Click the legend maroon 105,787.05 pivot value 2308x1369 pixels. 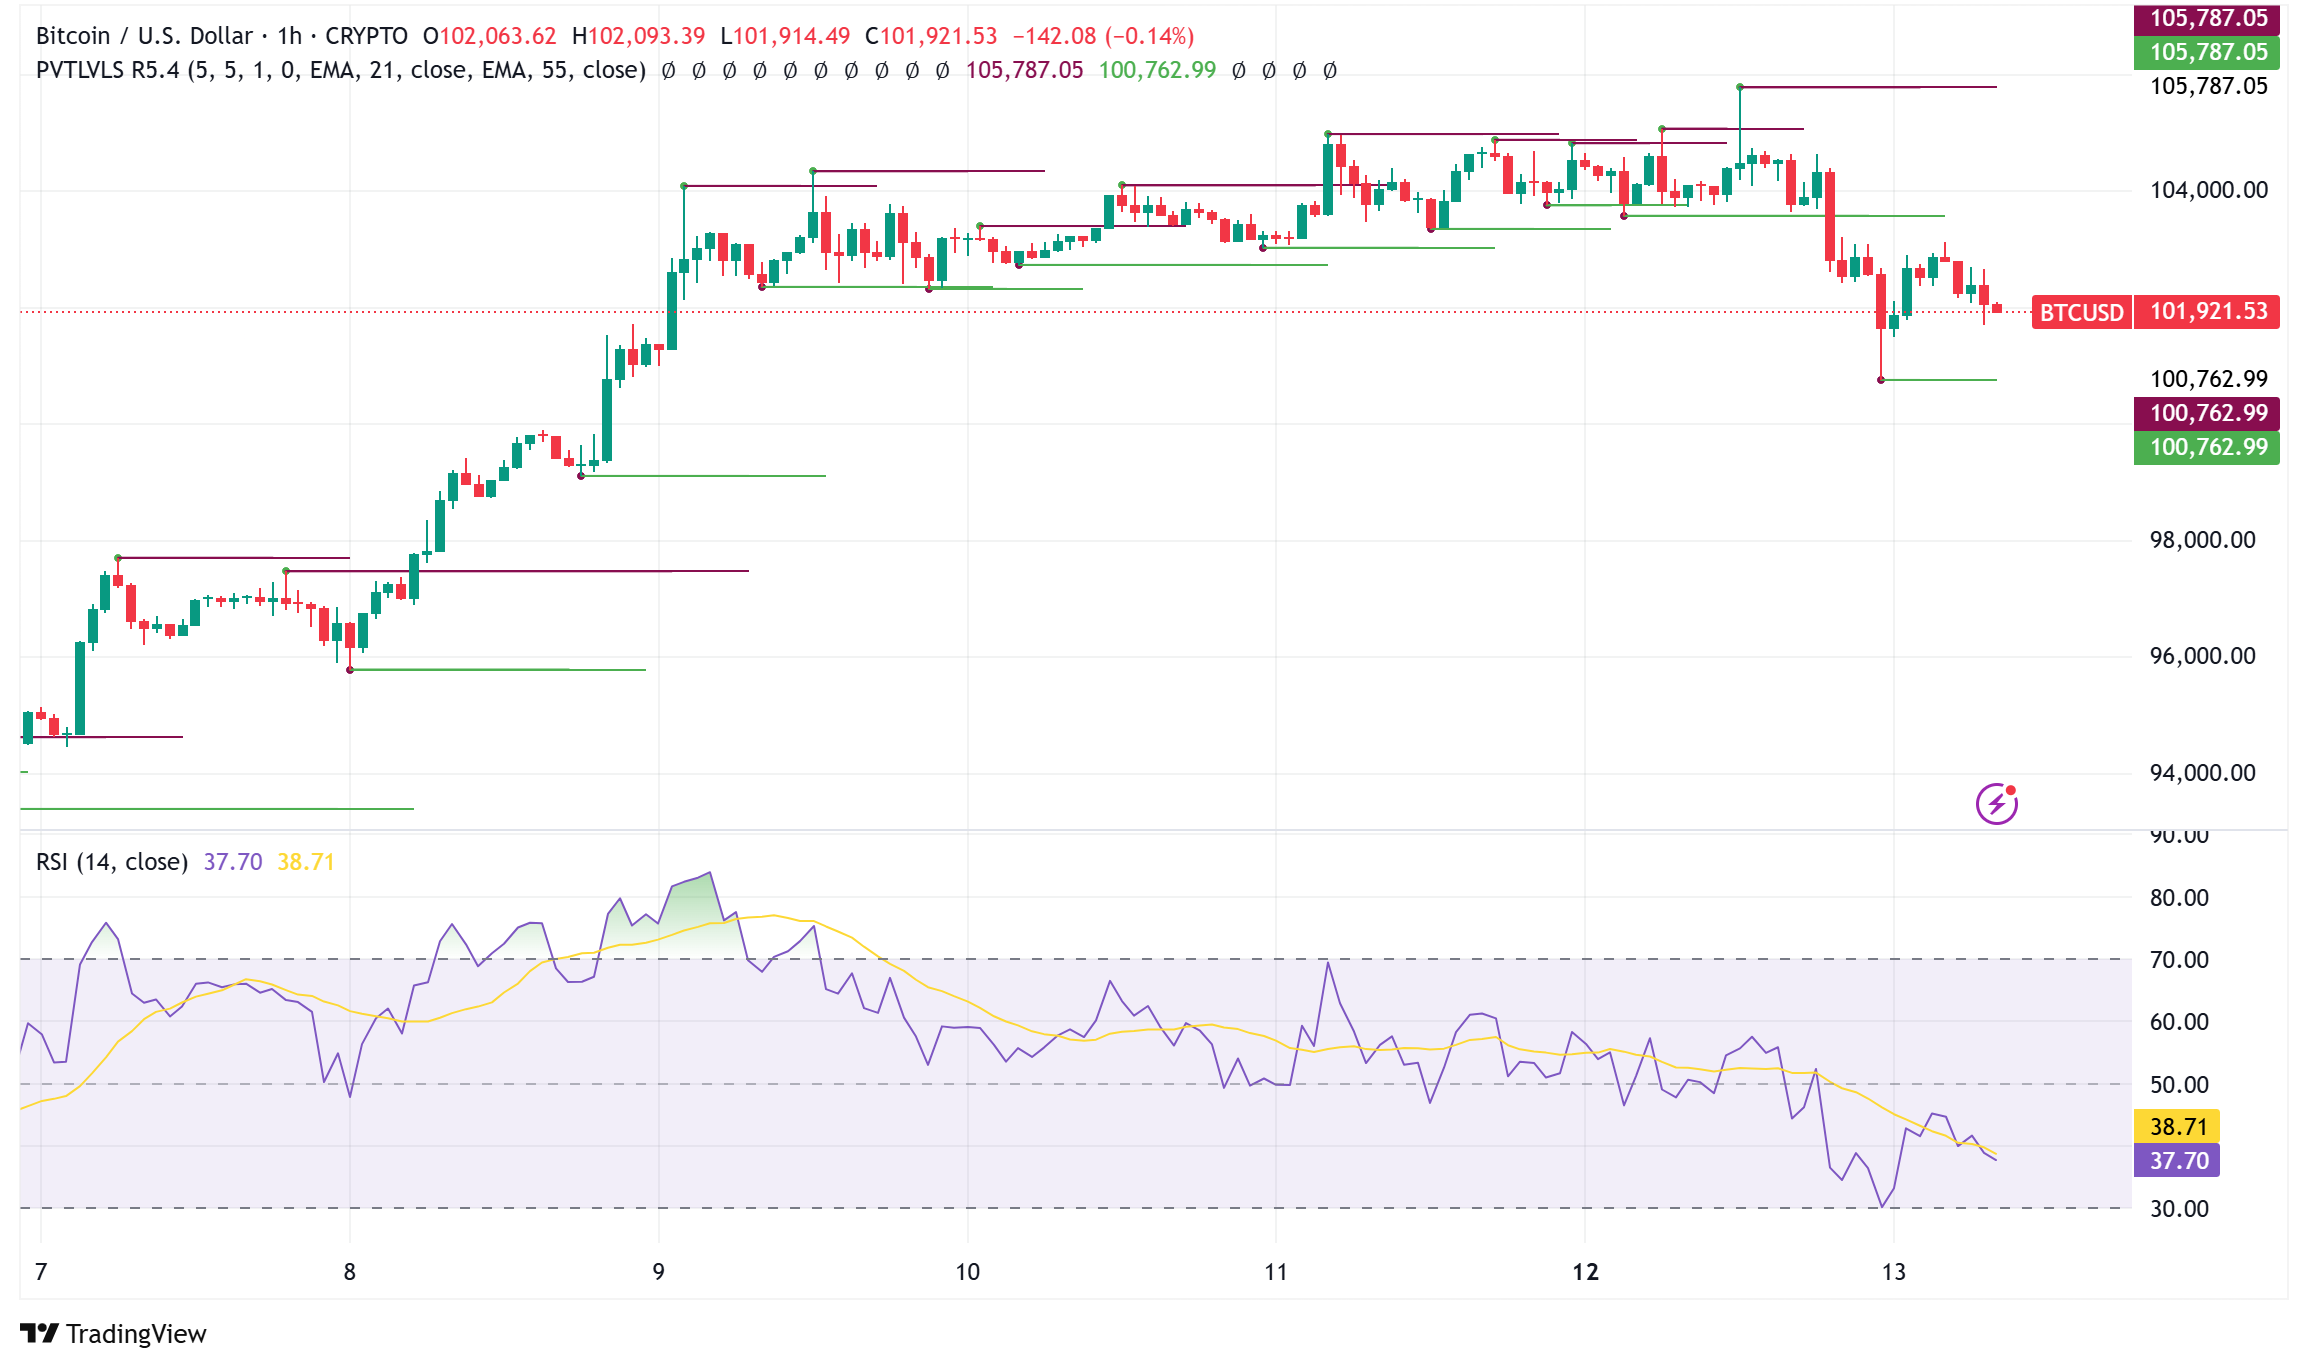point(1024,70)
